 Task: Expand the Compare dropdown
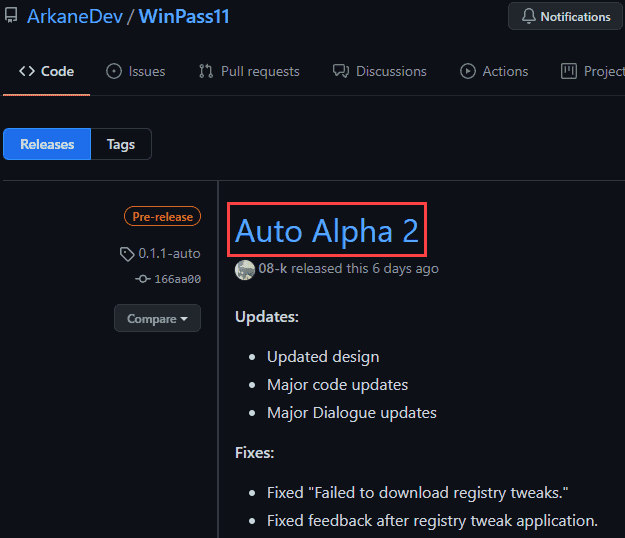pyautogui.click(x=157, y=319)
